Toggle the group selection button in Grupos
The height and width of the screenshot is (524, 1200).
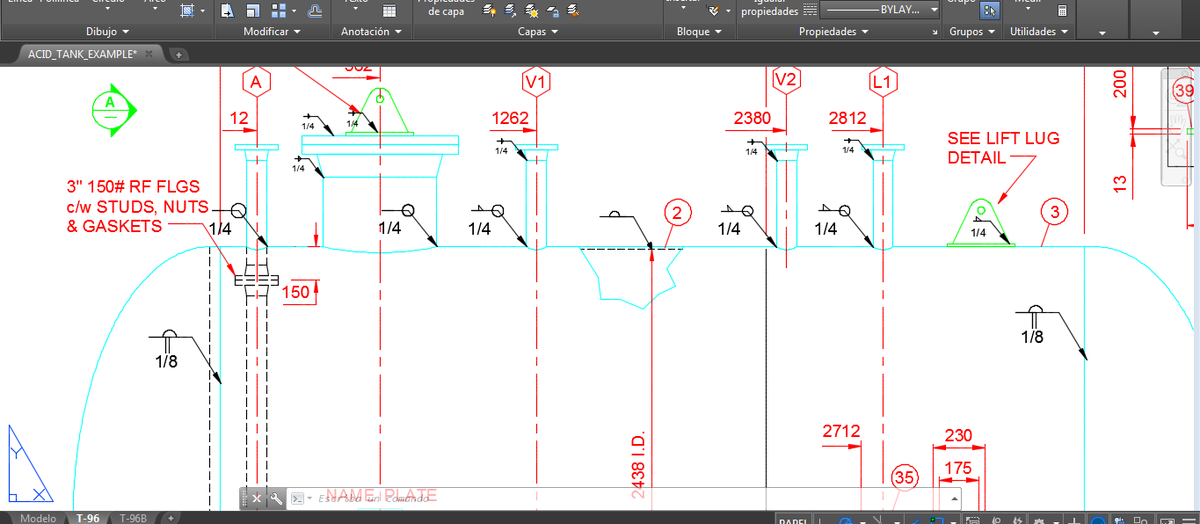[989, 10]
